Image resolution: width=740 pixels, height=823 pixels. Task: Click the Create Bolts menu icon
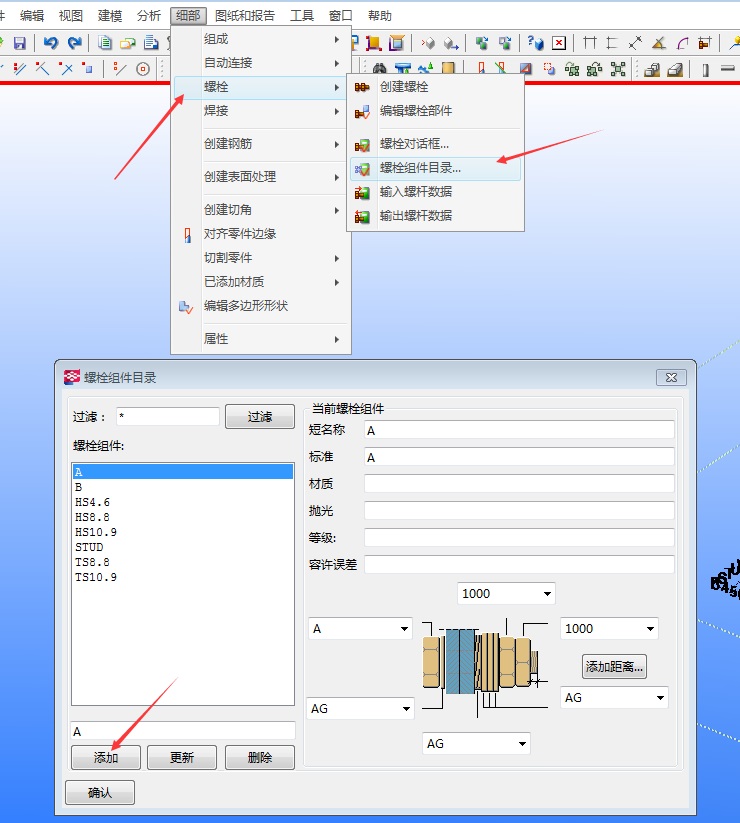pos(362,87)
